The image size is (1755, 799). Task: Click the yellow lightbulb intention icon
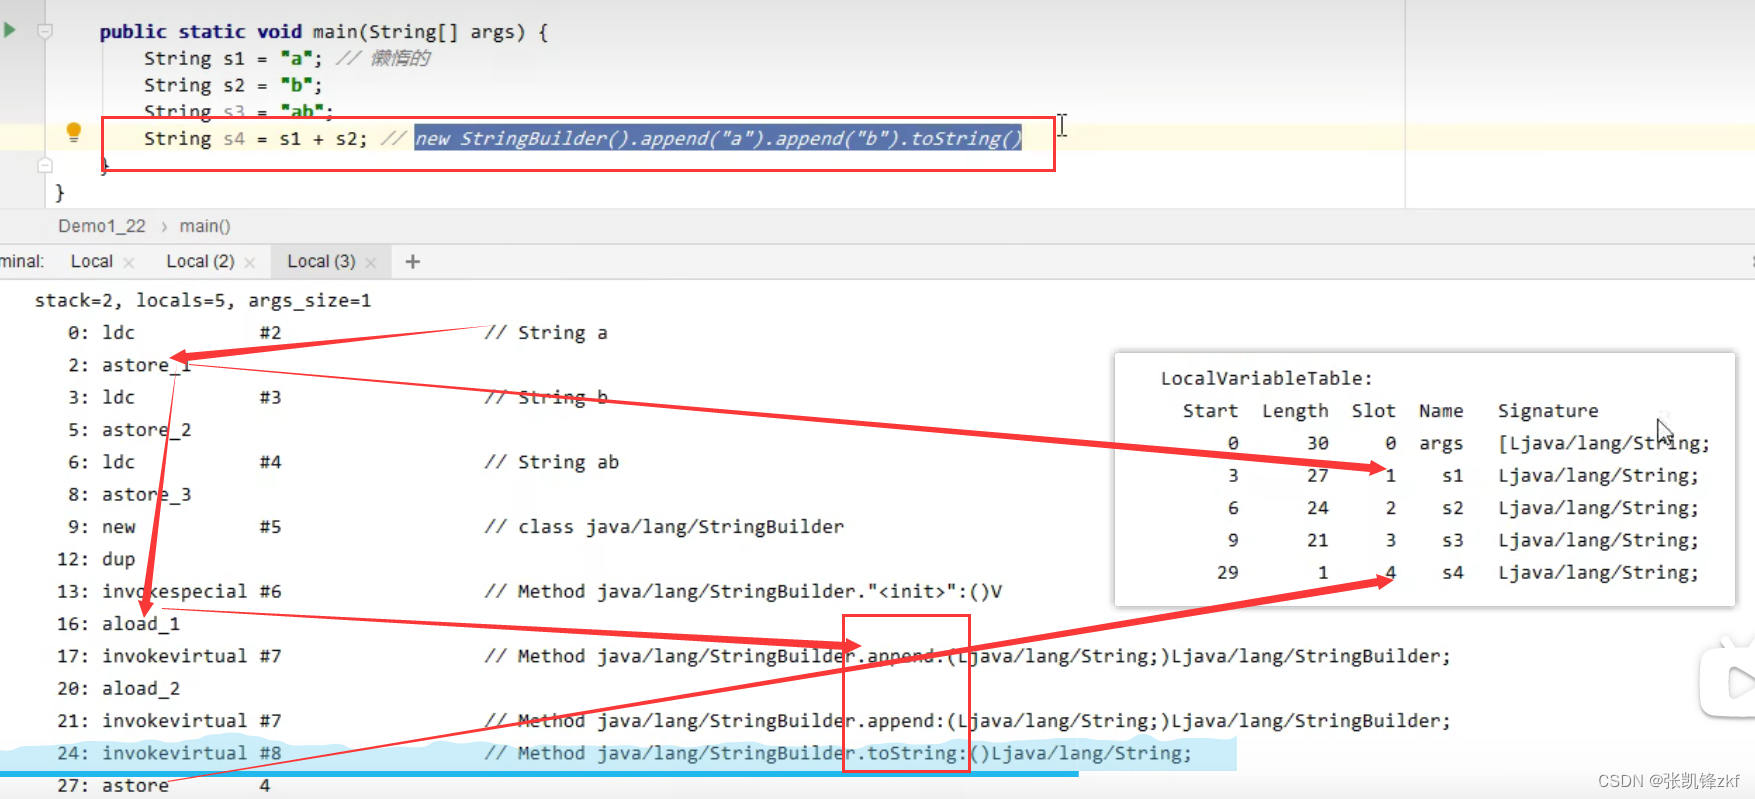coord(73,132)
